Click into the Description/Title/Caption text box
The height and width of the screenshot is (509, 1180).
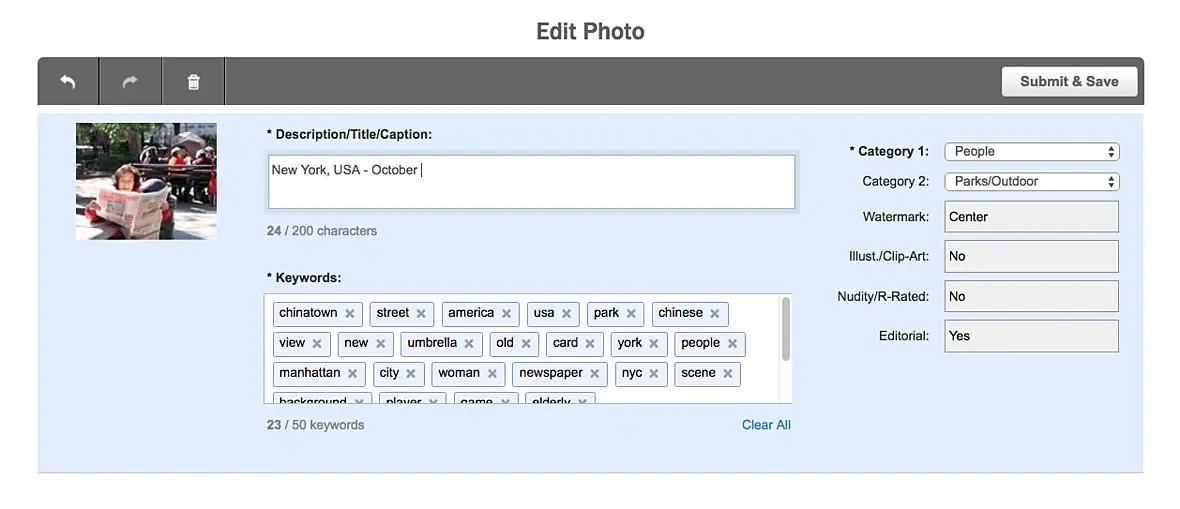(x=531, y=182)
